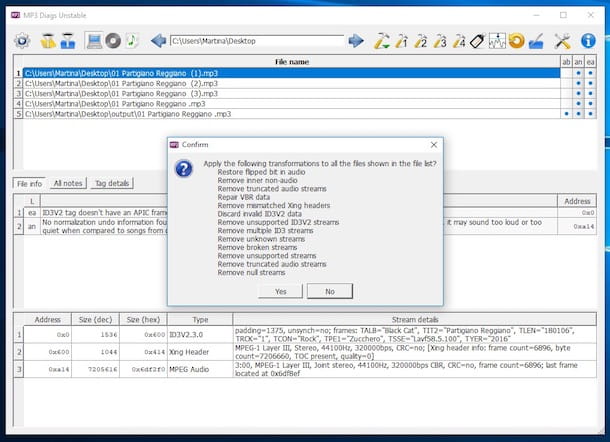Click No to cancel the transformations

click(x=330, y=291)
